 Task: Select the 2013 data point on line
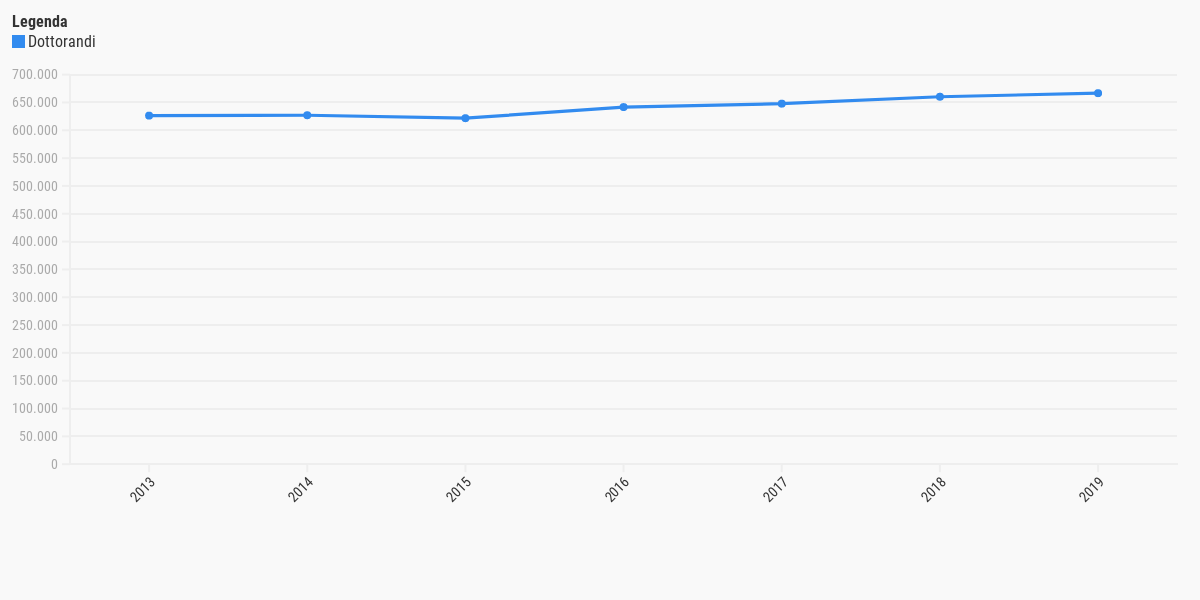(x=149, y=116)
